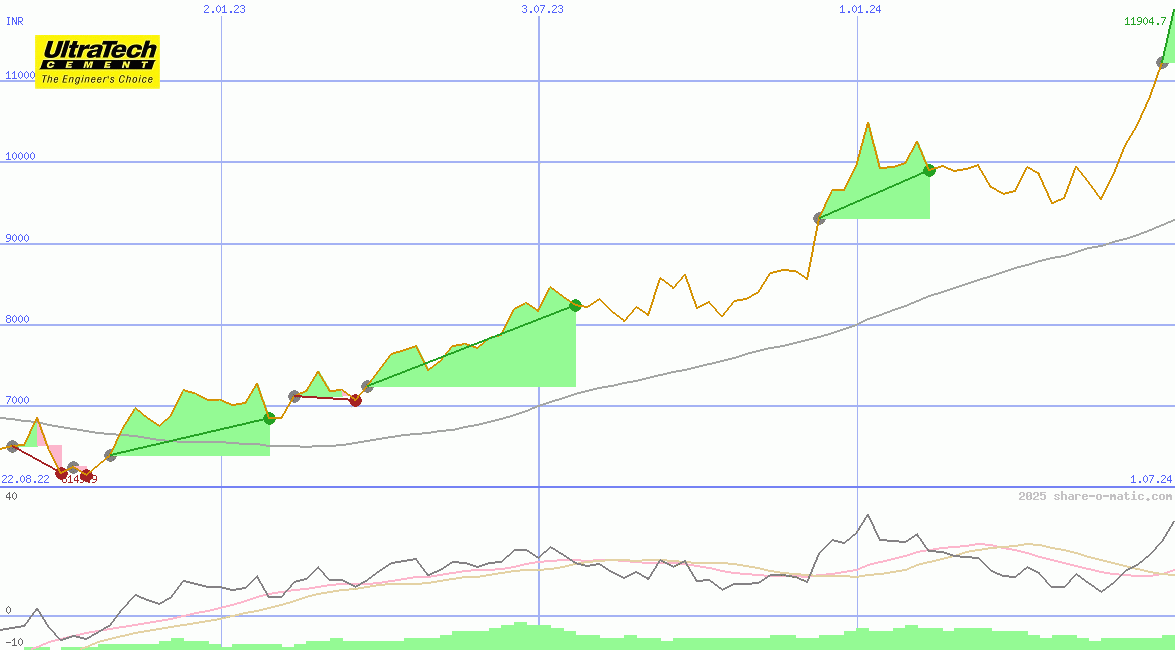Click the 10000 price axis label

(20, 156)
